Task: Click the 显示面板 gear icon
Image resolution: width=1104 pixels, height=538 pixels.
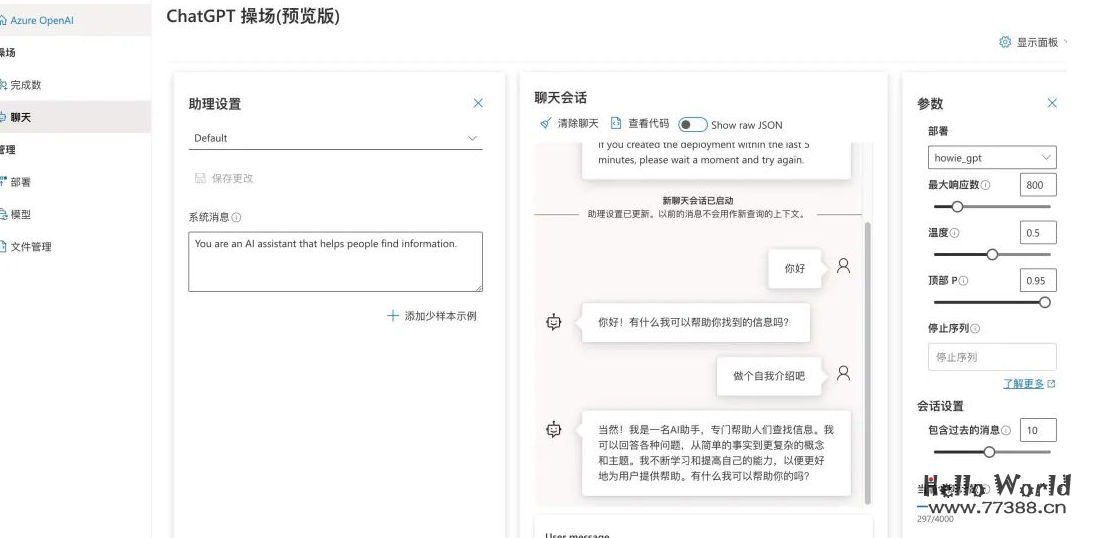Action: click(x=1005, y=42)
